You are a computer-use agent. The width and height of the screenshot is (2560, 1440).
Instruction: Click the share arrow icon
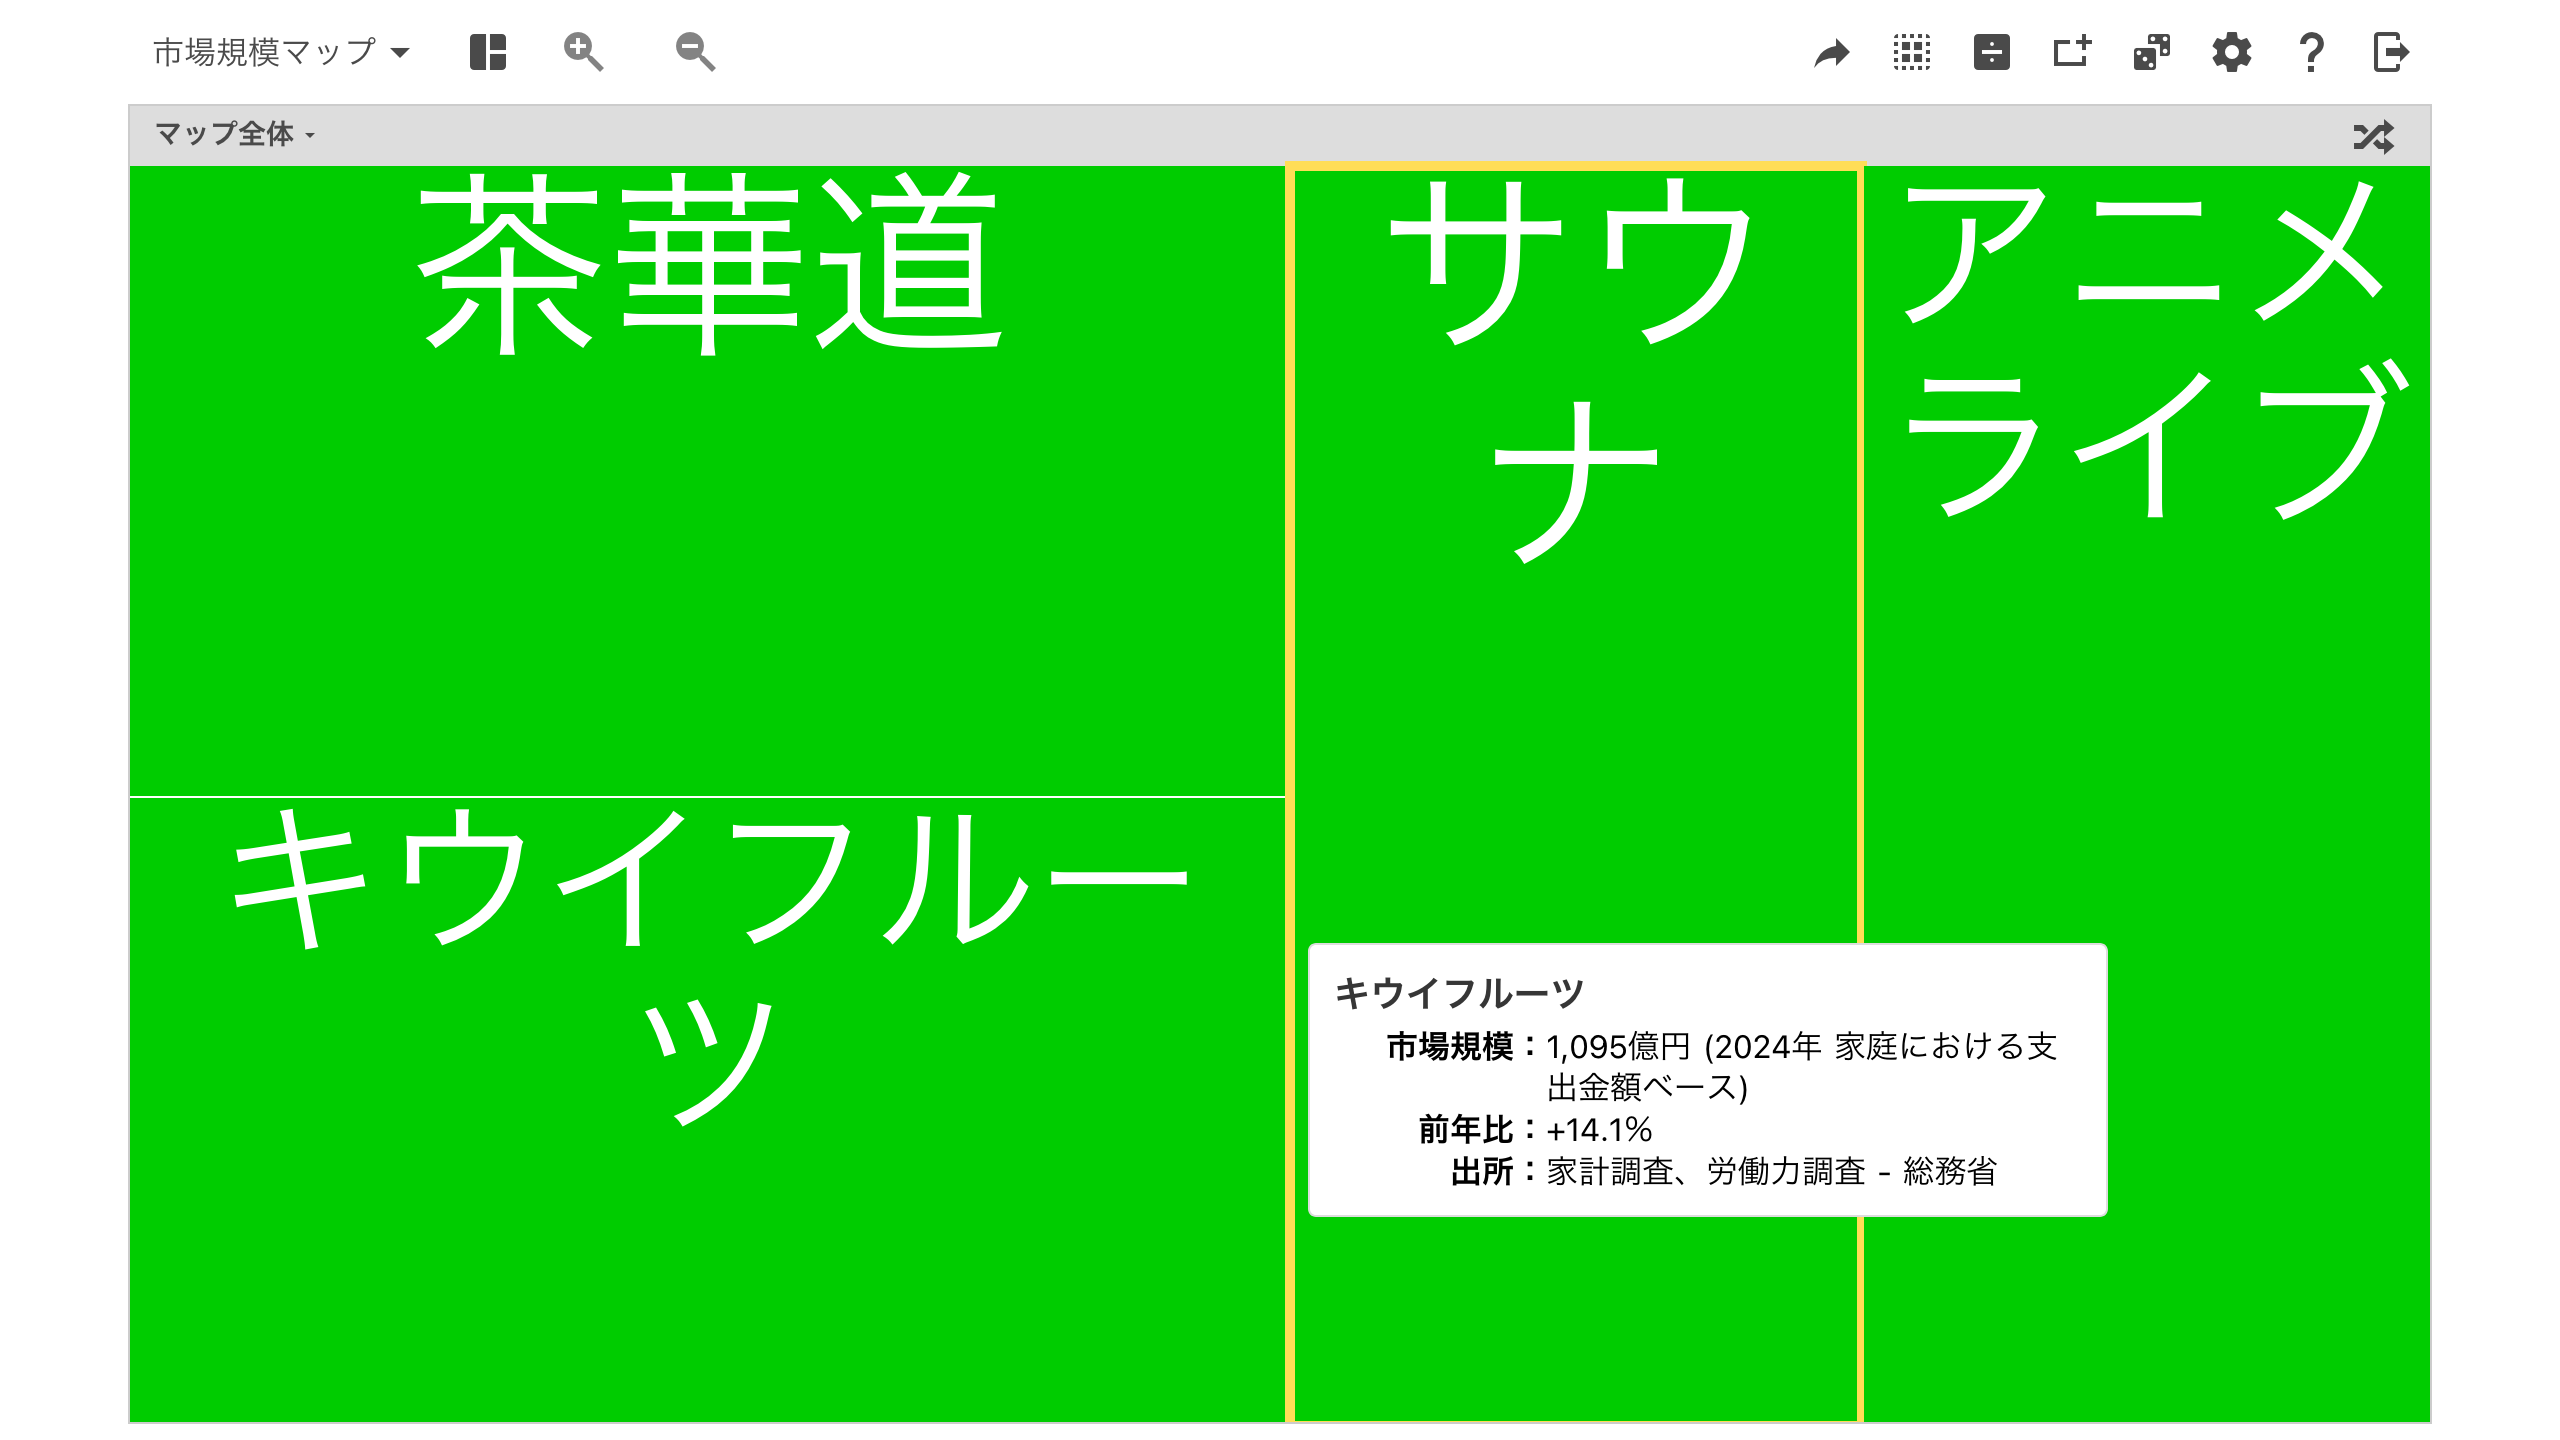[1832, 53]
